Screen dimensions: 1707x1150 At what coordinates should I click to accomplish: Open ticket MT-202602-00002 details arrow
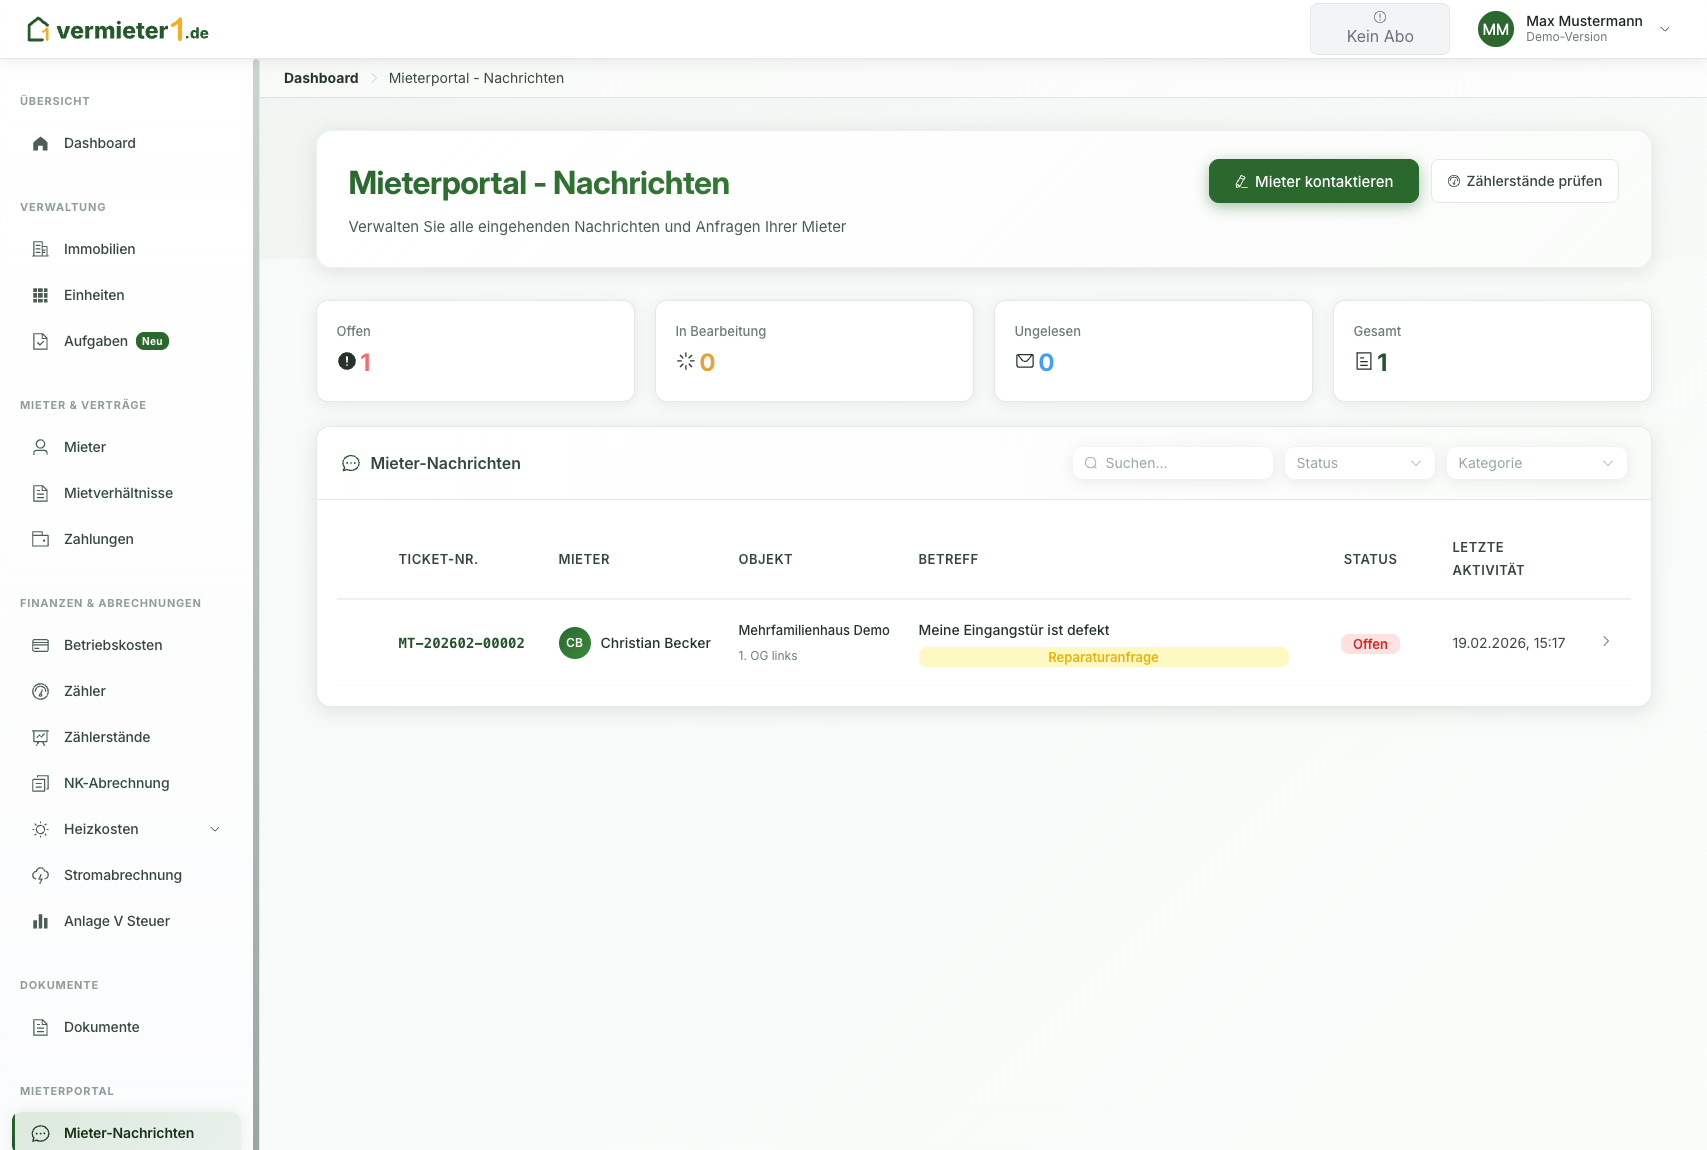click(1605, 641)
